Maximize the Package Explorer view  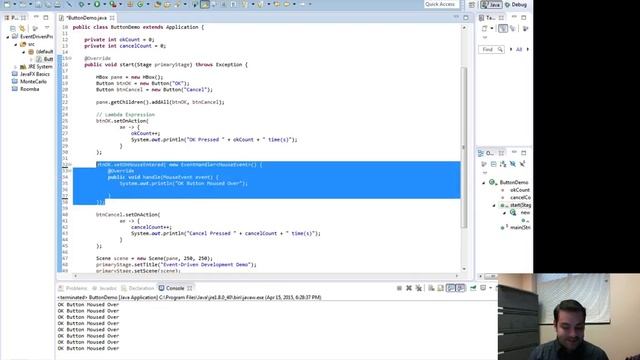[46, 18]
